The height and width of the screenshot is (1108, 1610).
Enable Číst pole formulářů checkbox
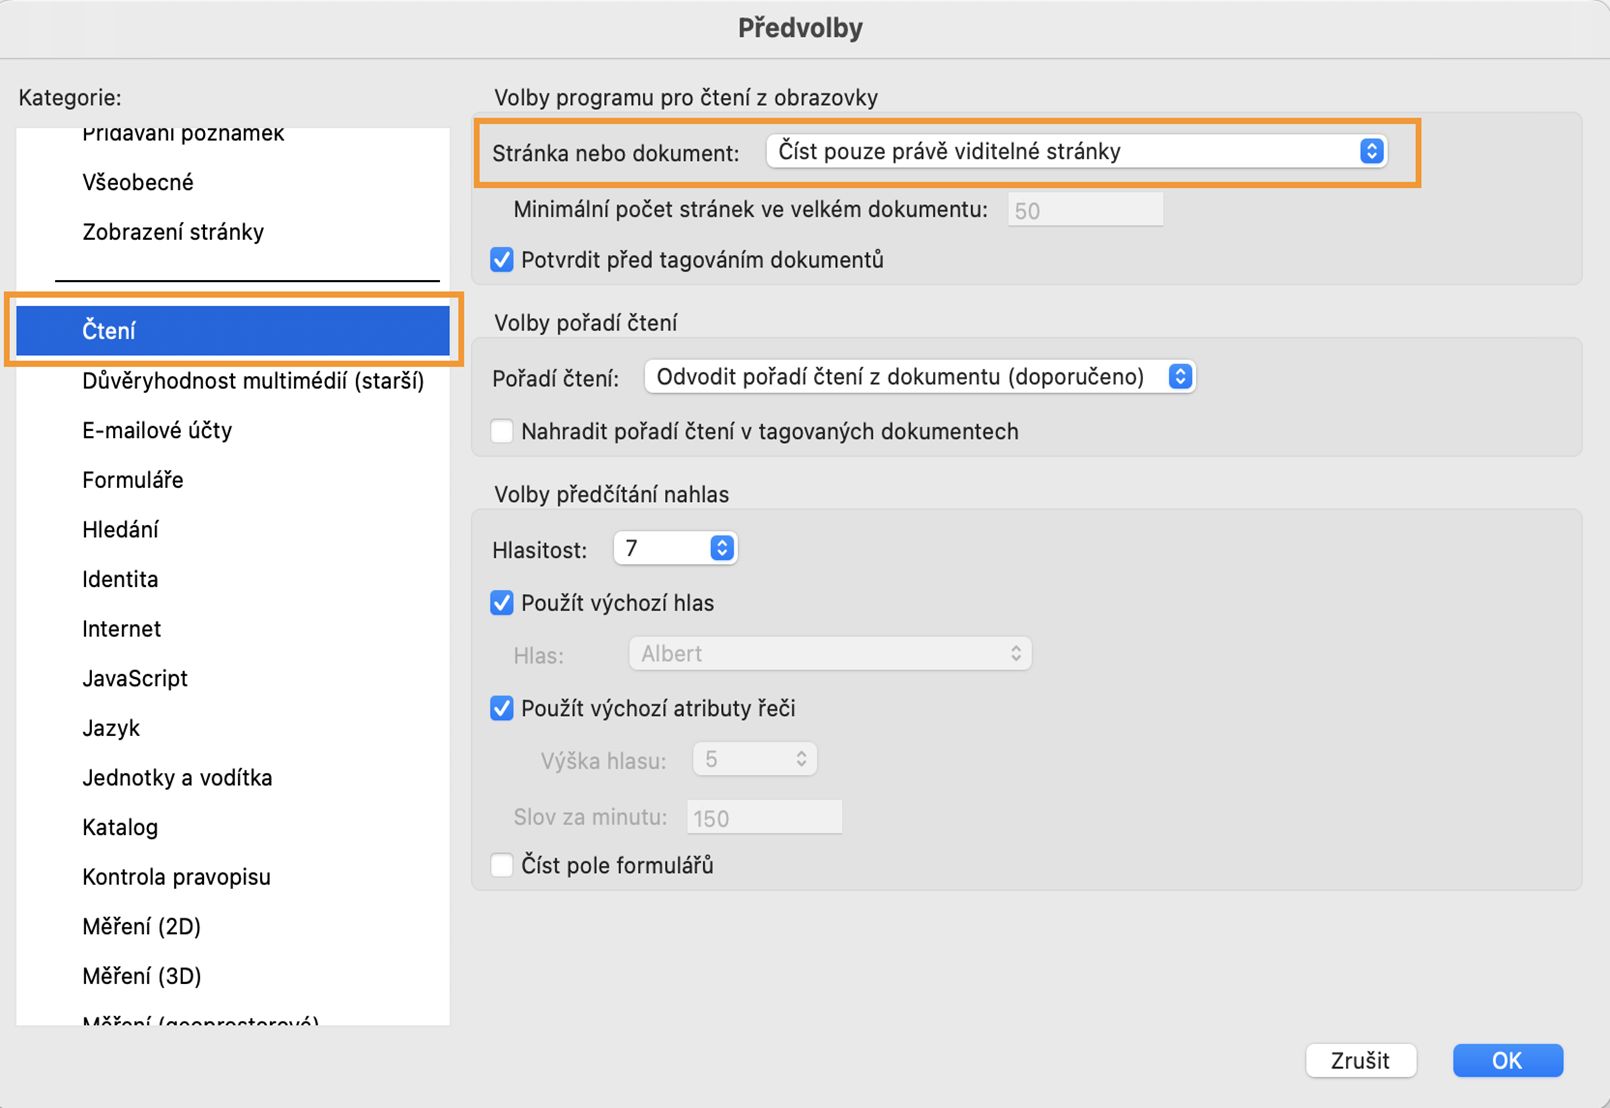coord(502,866)
